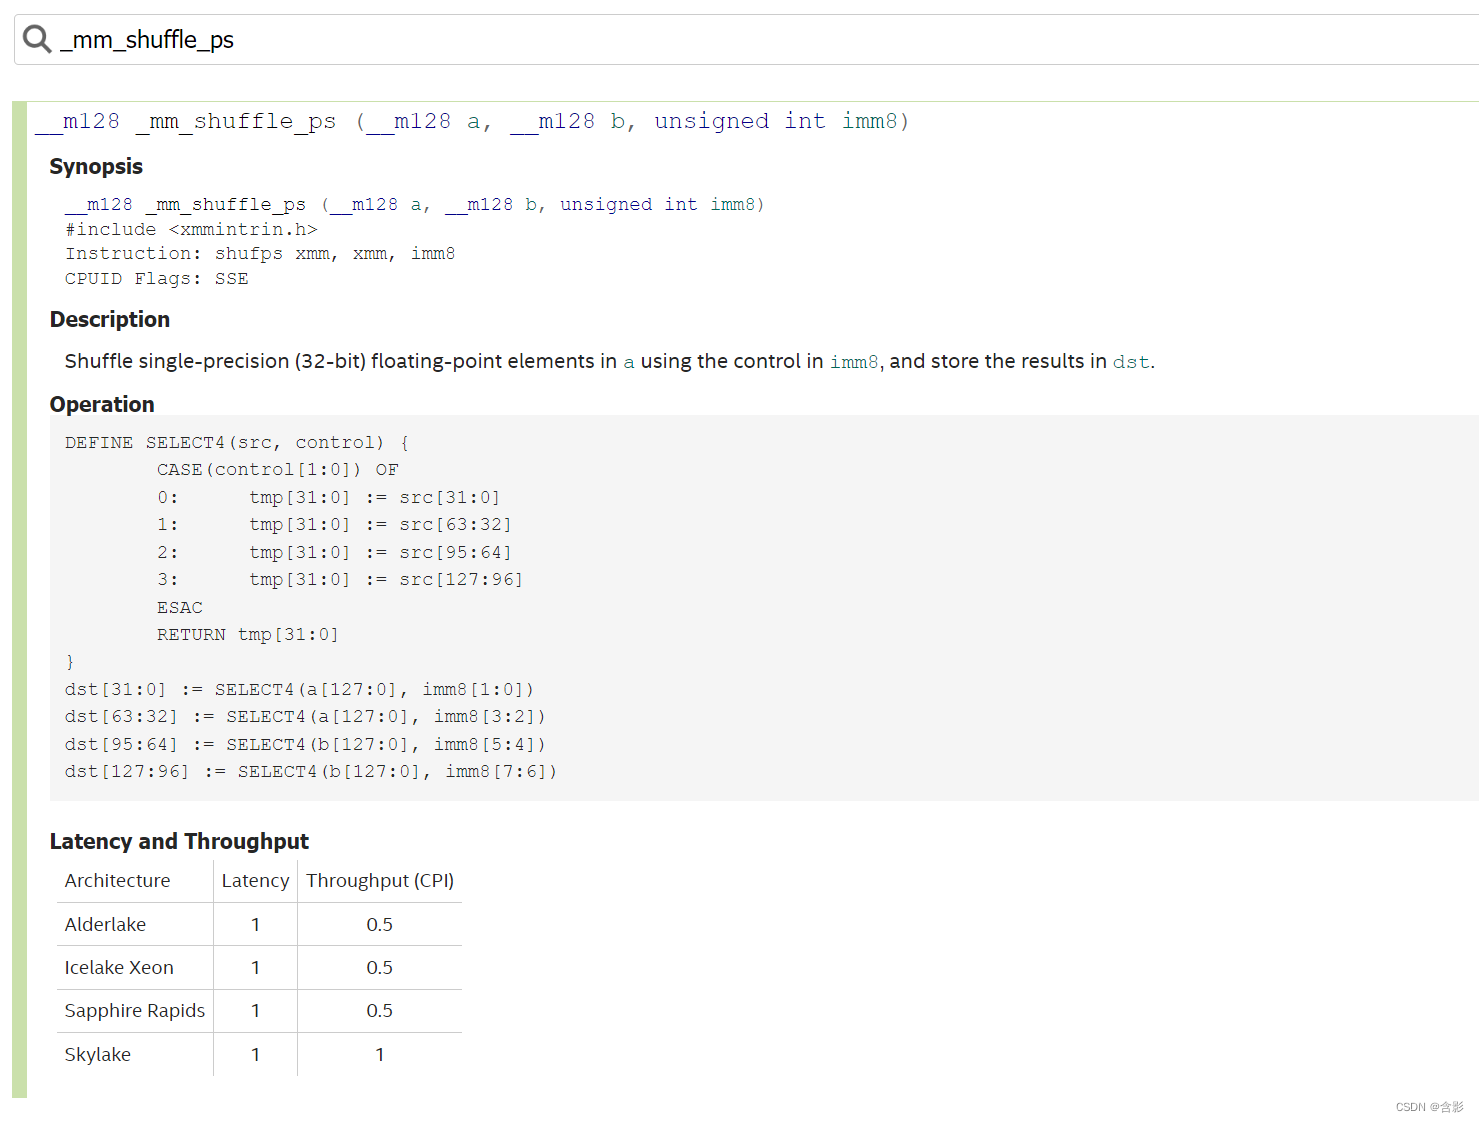Click the Architecture column header

[x=117, y=880]
